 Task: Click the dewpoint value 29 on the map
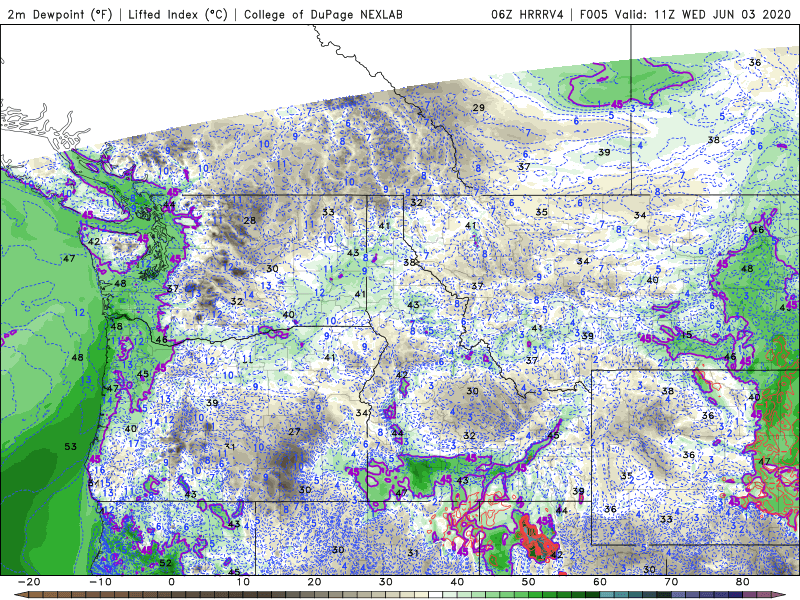click(x=478, y=108)
